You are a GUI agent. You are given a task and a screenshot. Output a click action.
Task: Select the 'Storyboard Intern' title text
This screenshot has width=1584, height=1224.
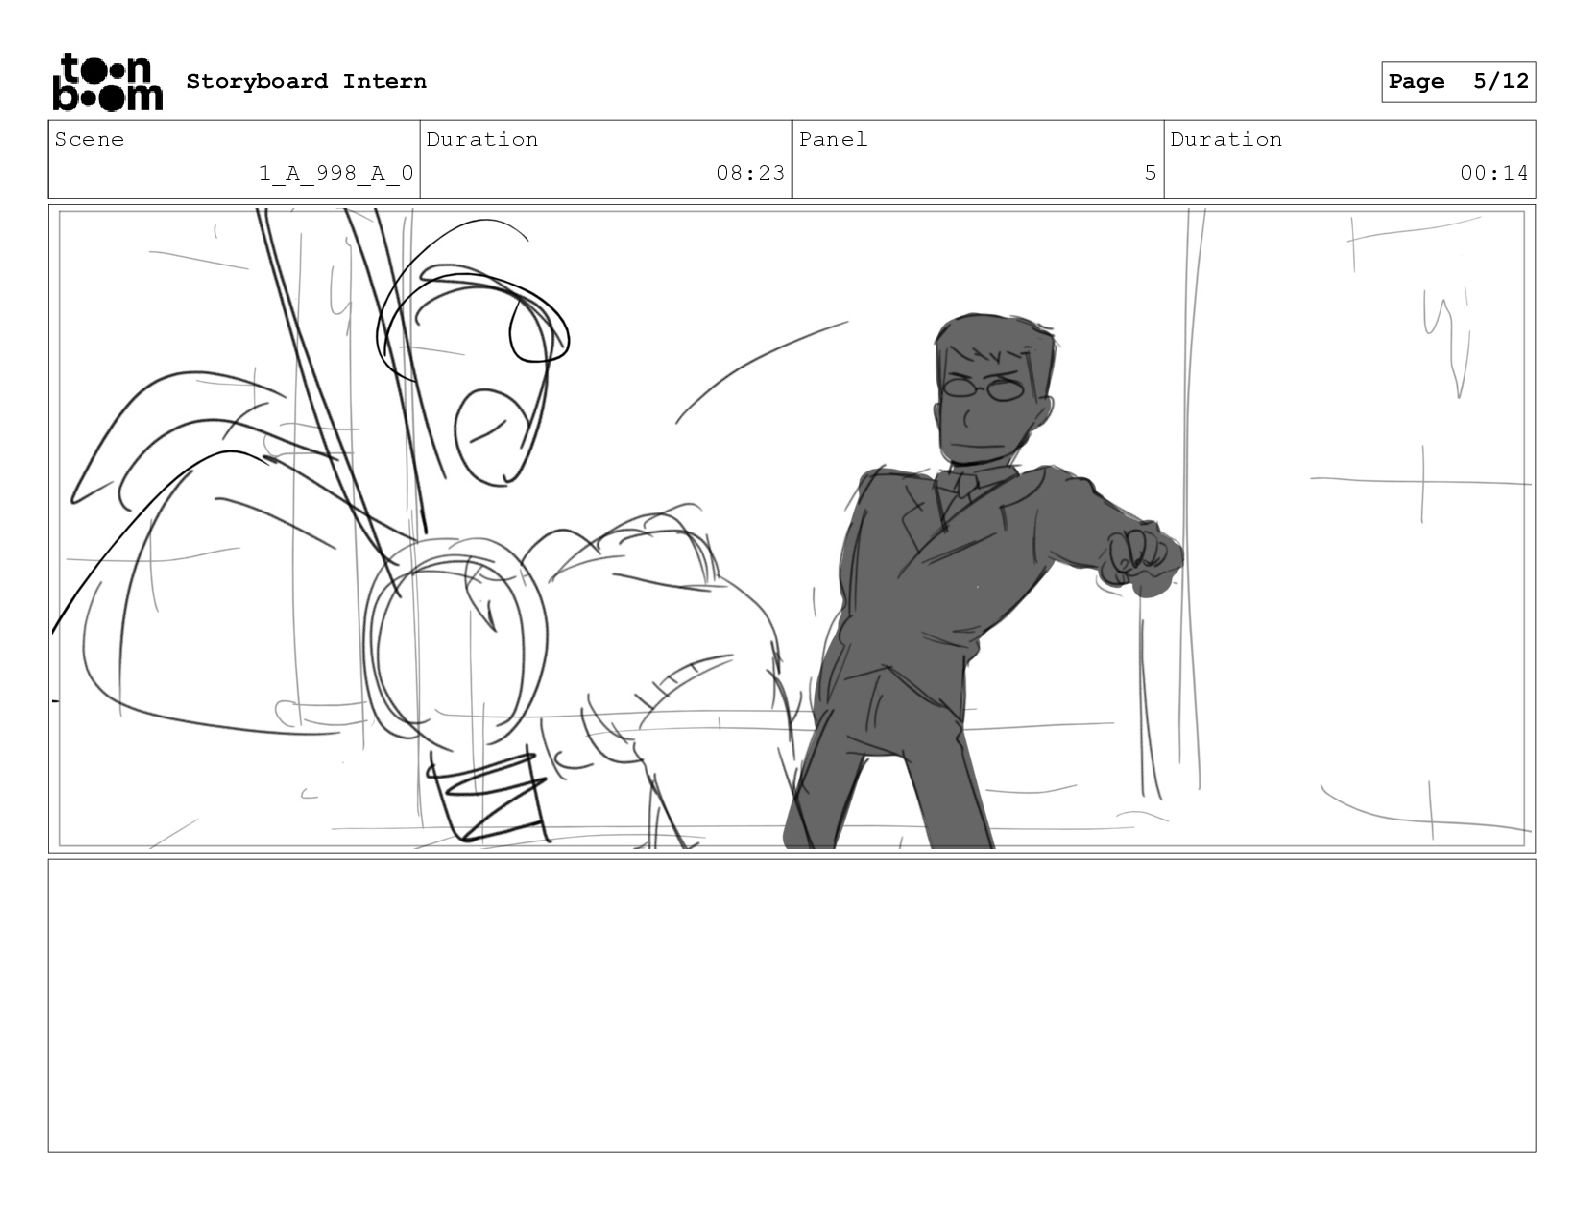coord(306,82)
